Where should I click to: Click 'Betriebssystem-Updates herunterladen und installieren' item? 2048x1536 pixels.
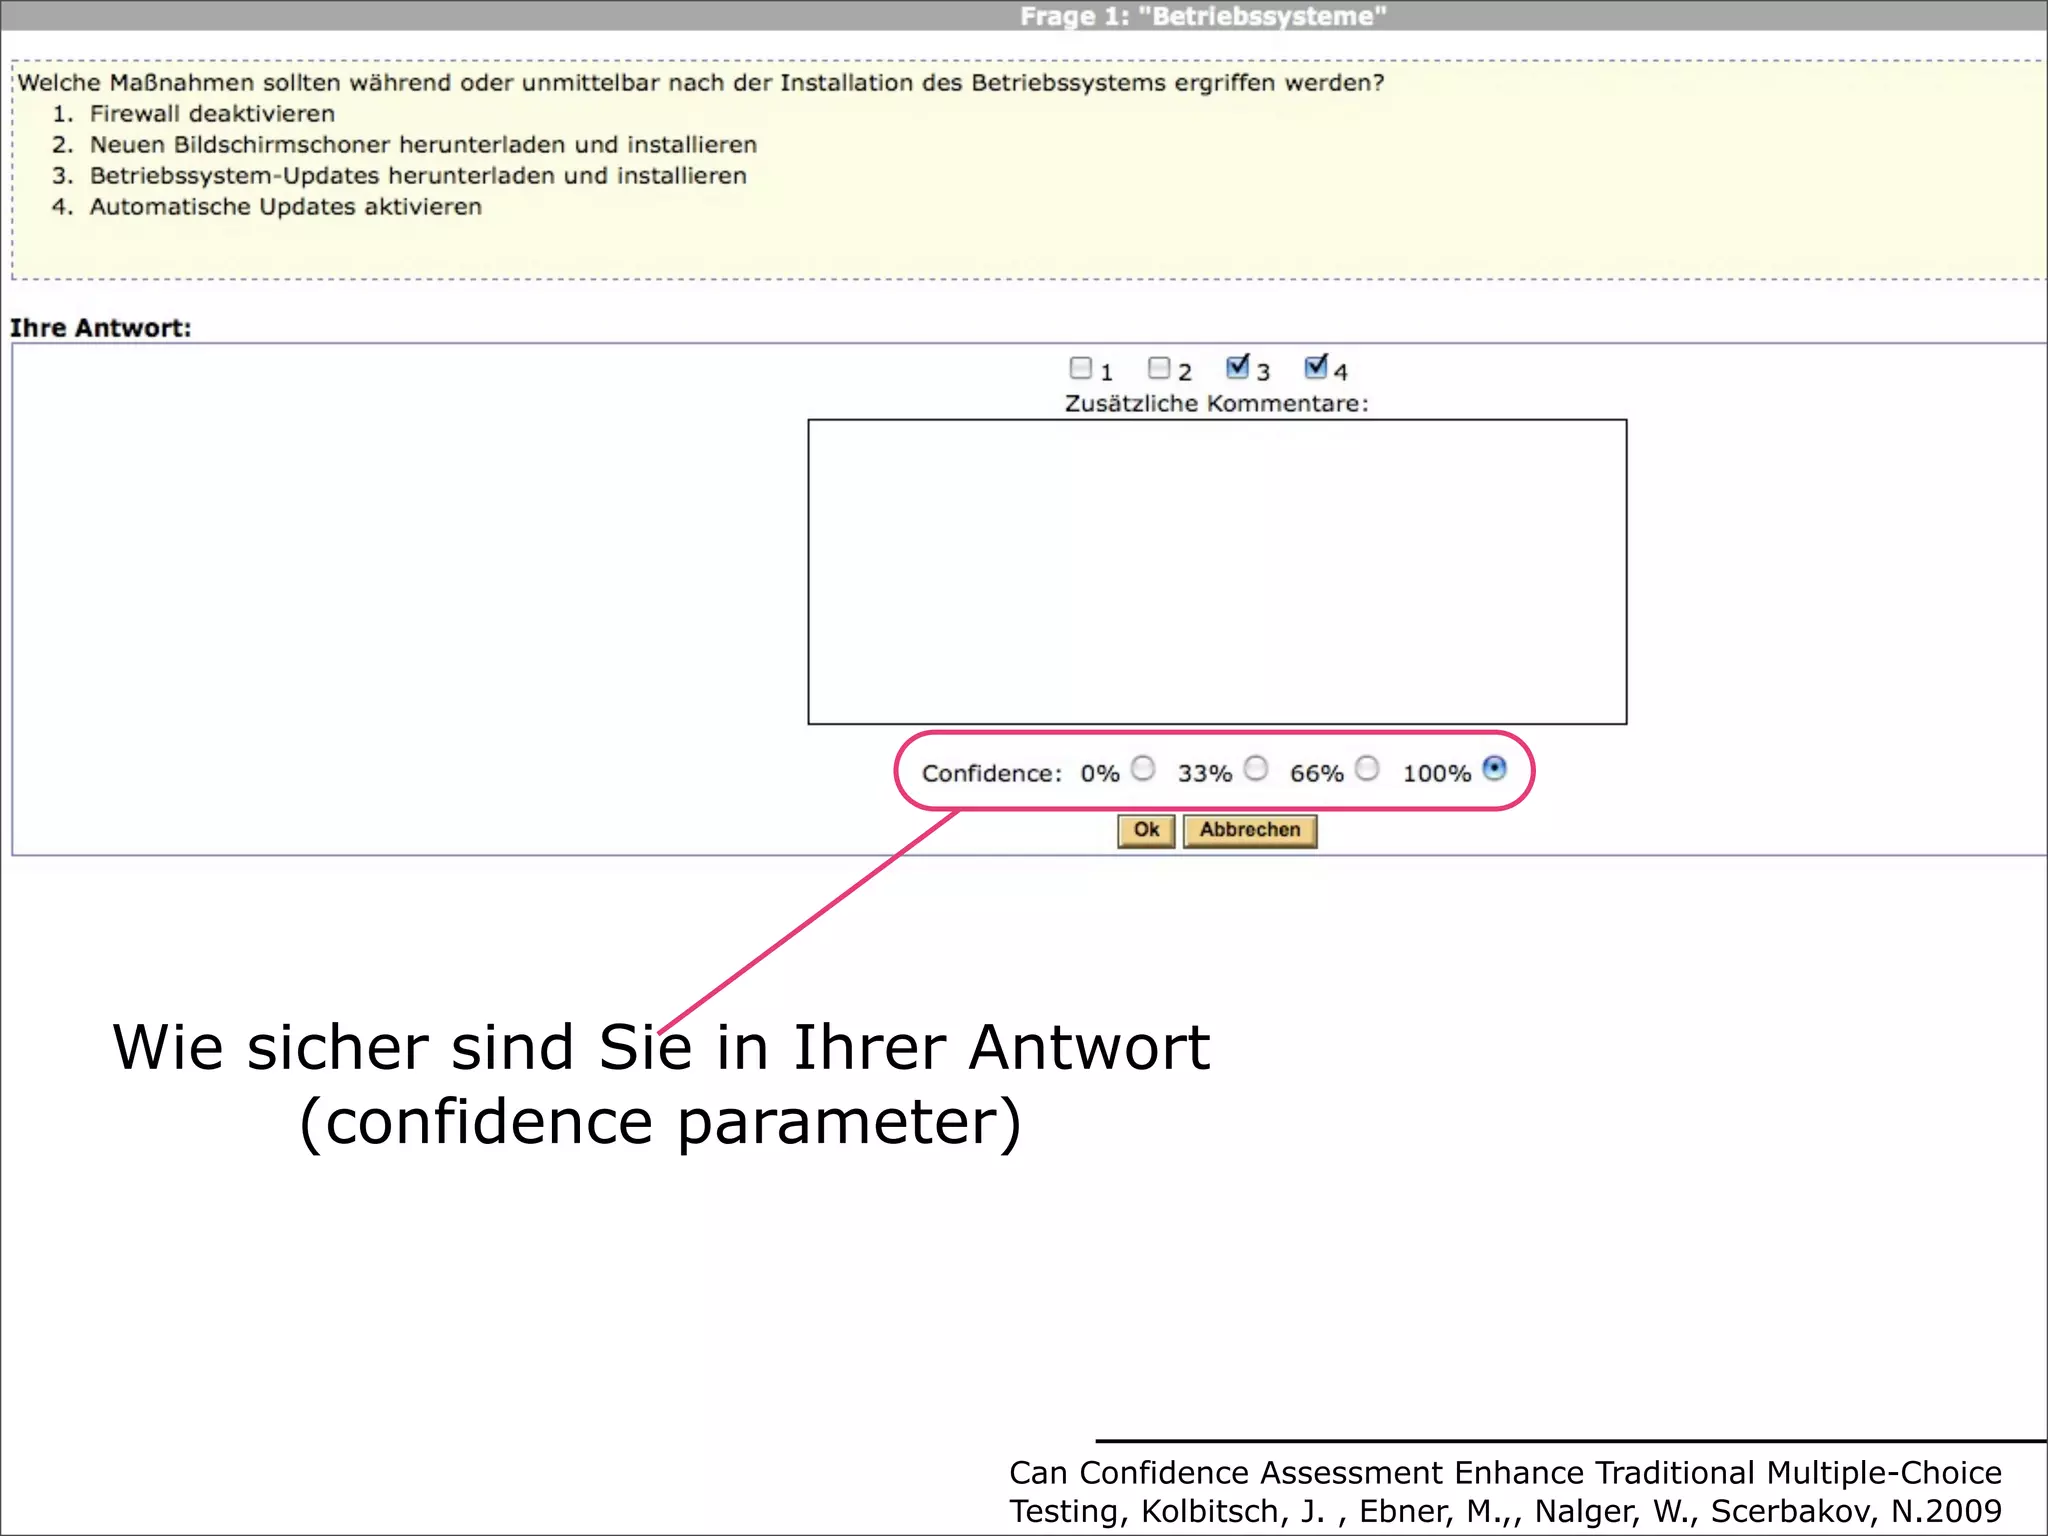(418, 176)
